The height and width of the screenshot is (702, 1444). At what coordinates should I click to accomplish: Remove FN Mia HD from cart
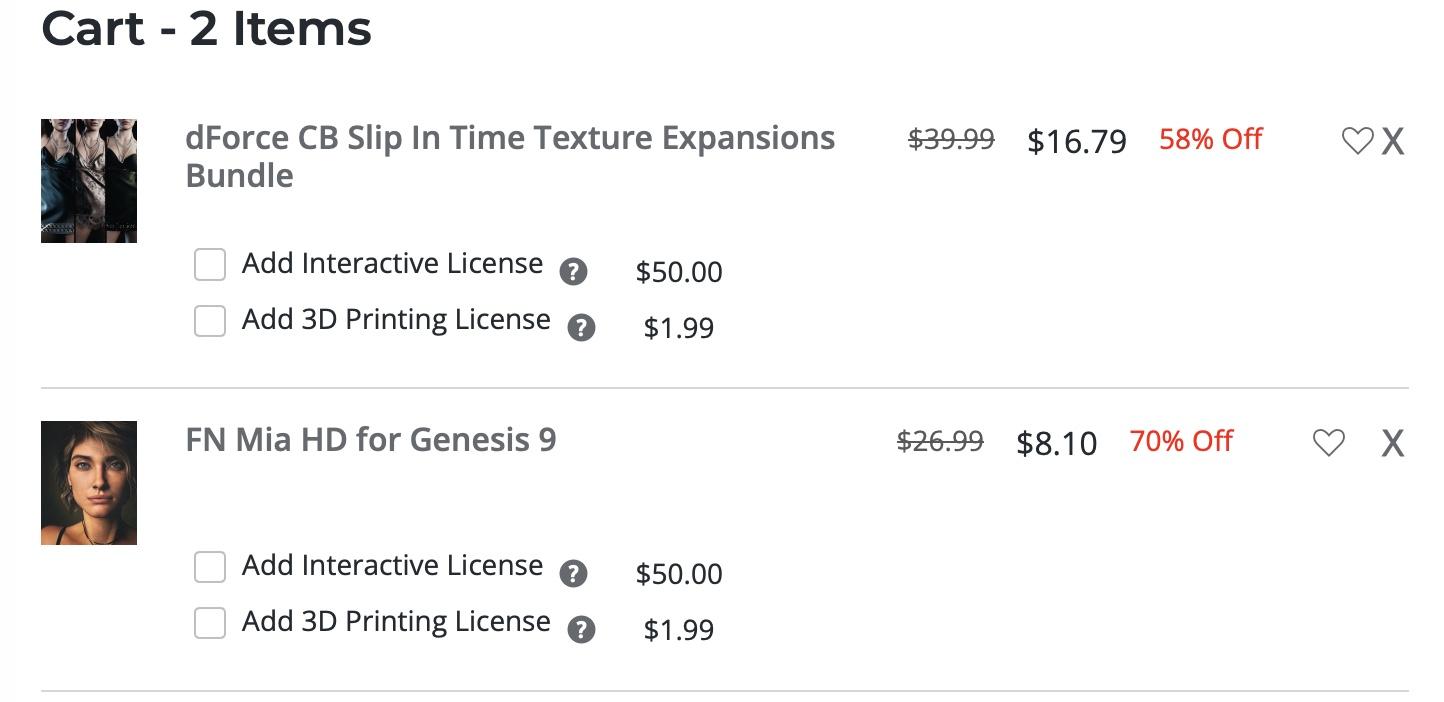1392,442
